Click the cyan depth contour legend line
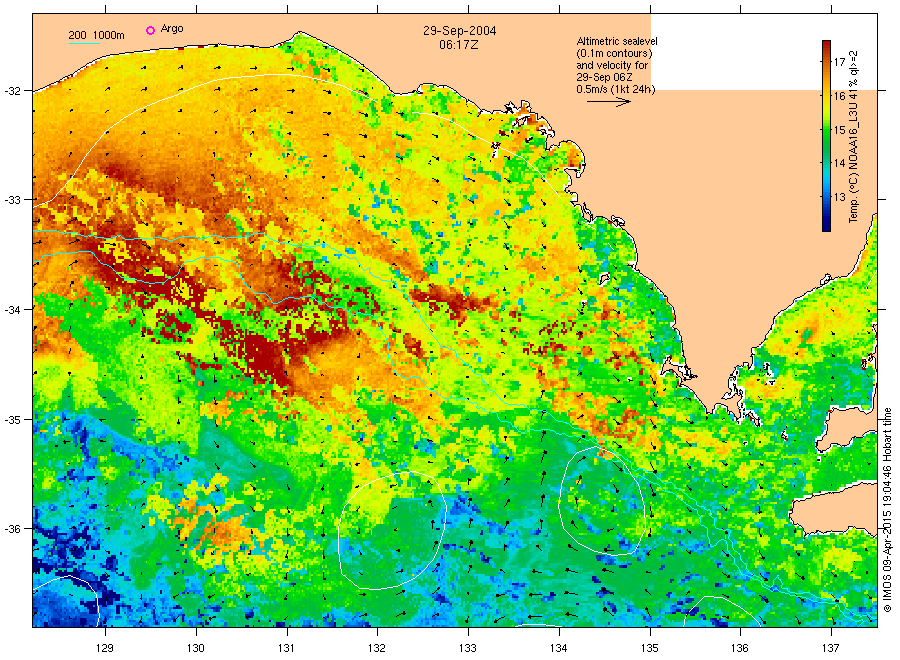Screen dimensions: 900x660 pos(84,43)
